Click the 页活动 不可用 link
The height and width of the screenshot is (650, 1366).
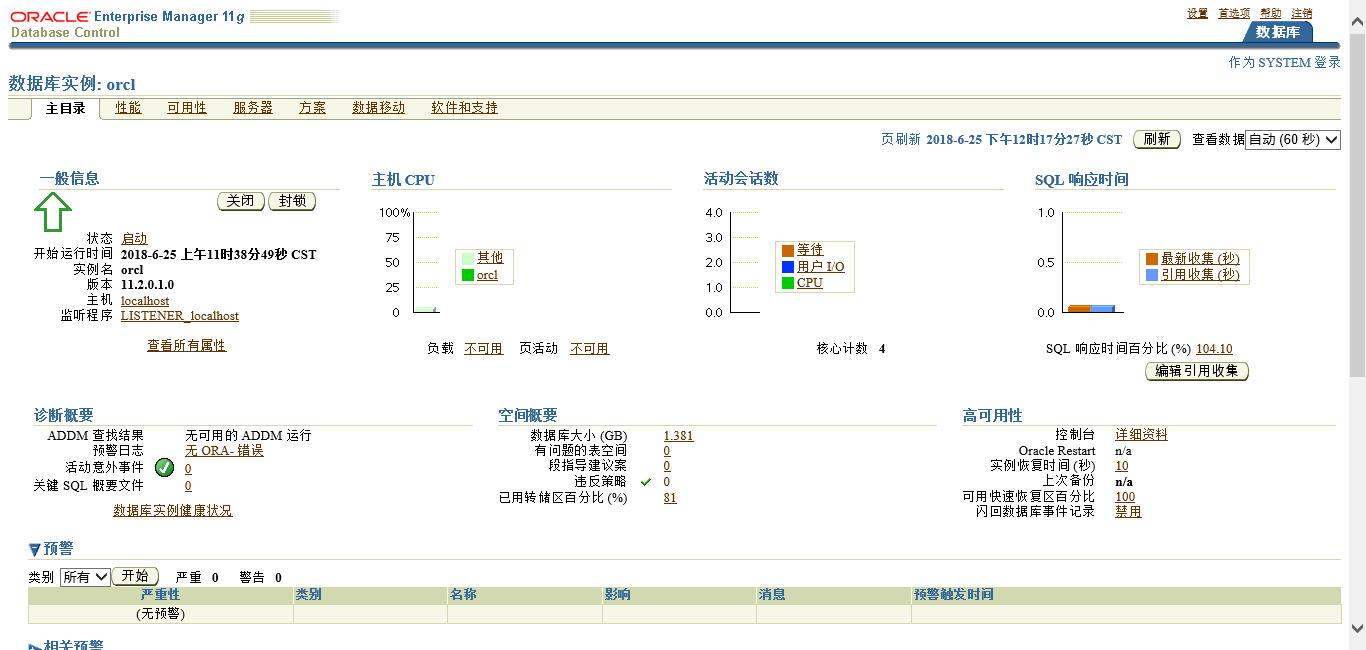590,349
